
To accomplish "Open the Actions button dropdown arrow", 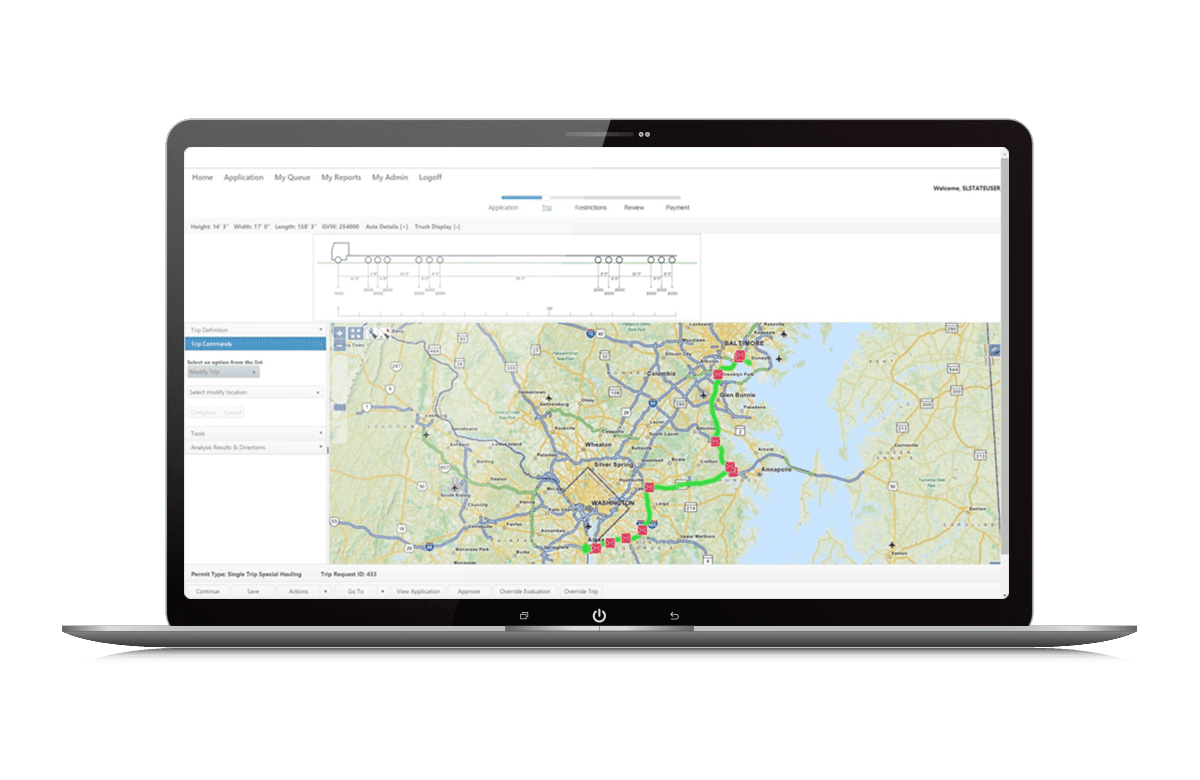I will (324, 592).
